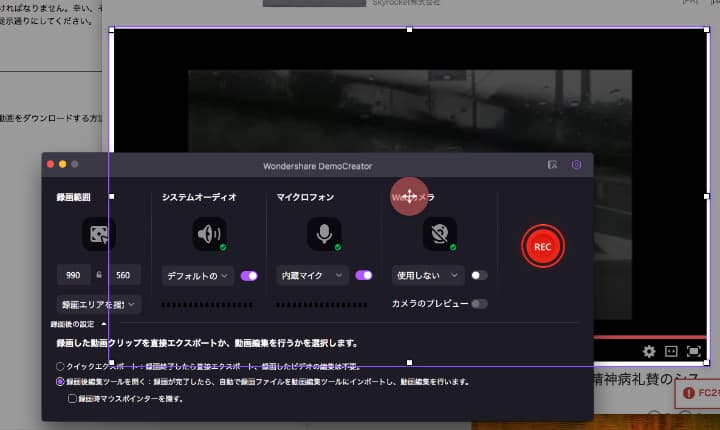720x430 pixels.
Task: Click the system audio speaker icon
Action: pos(209,234)
